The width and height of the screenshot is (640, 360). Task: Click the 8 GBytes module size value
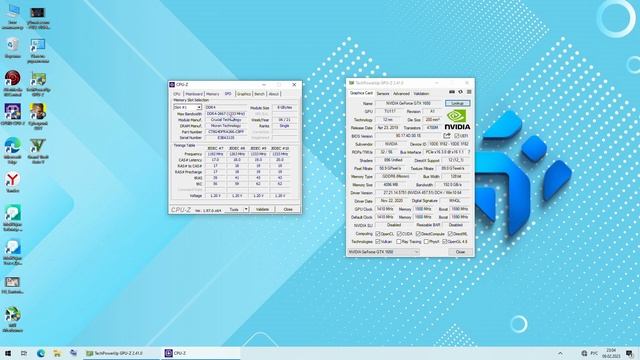click(x=284, y=107)
